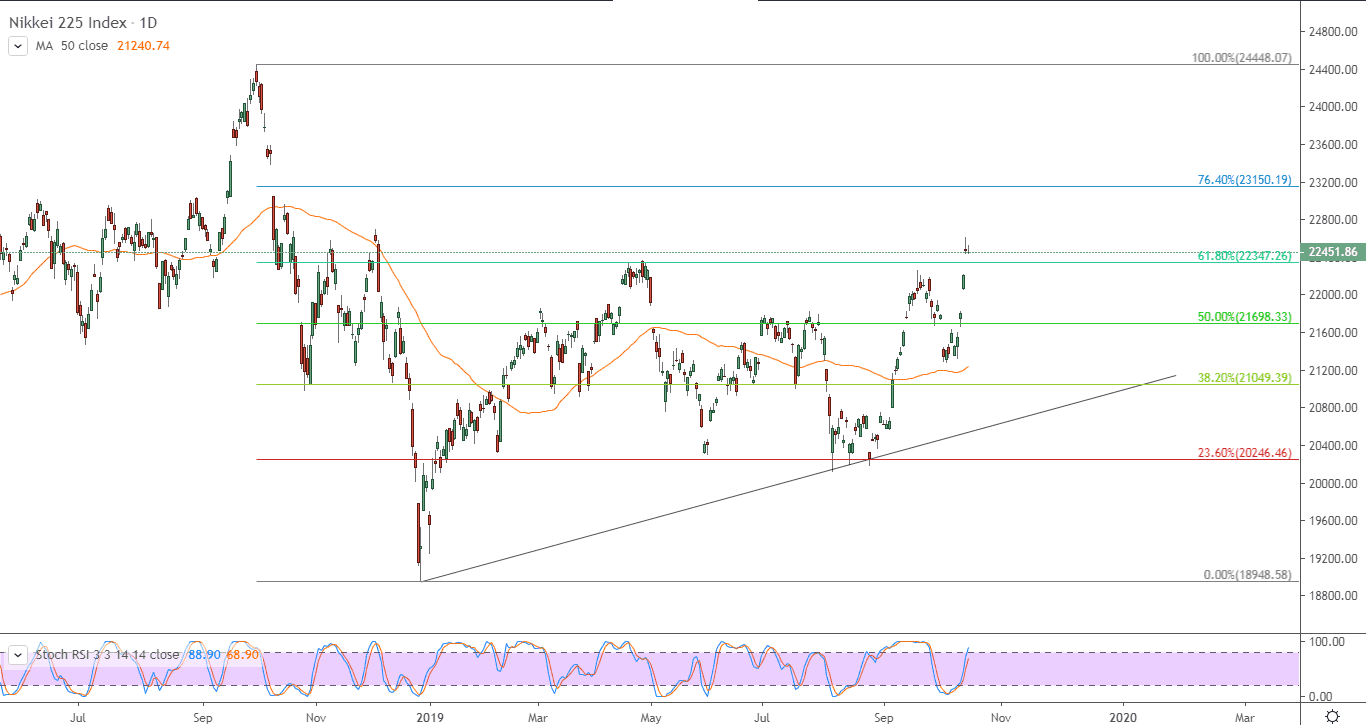Select the 0.00%(18948.58) Fibonacci label

(x=1246, y=575)
